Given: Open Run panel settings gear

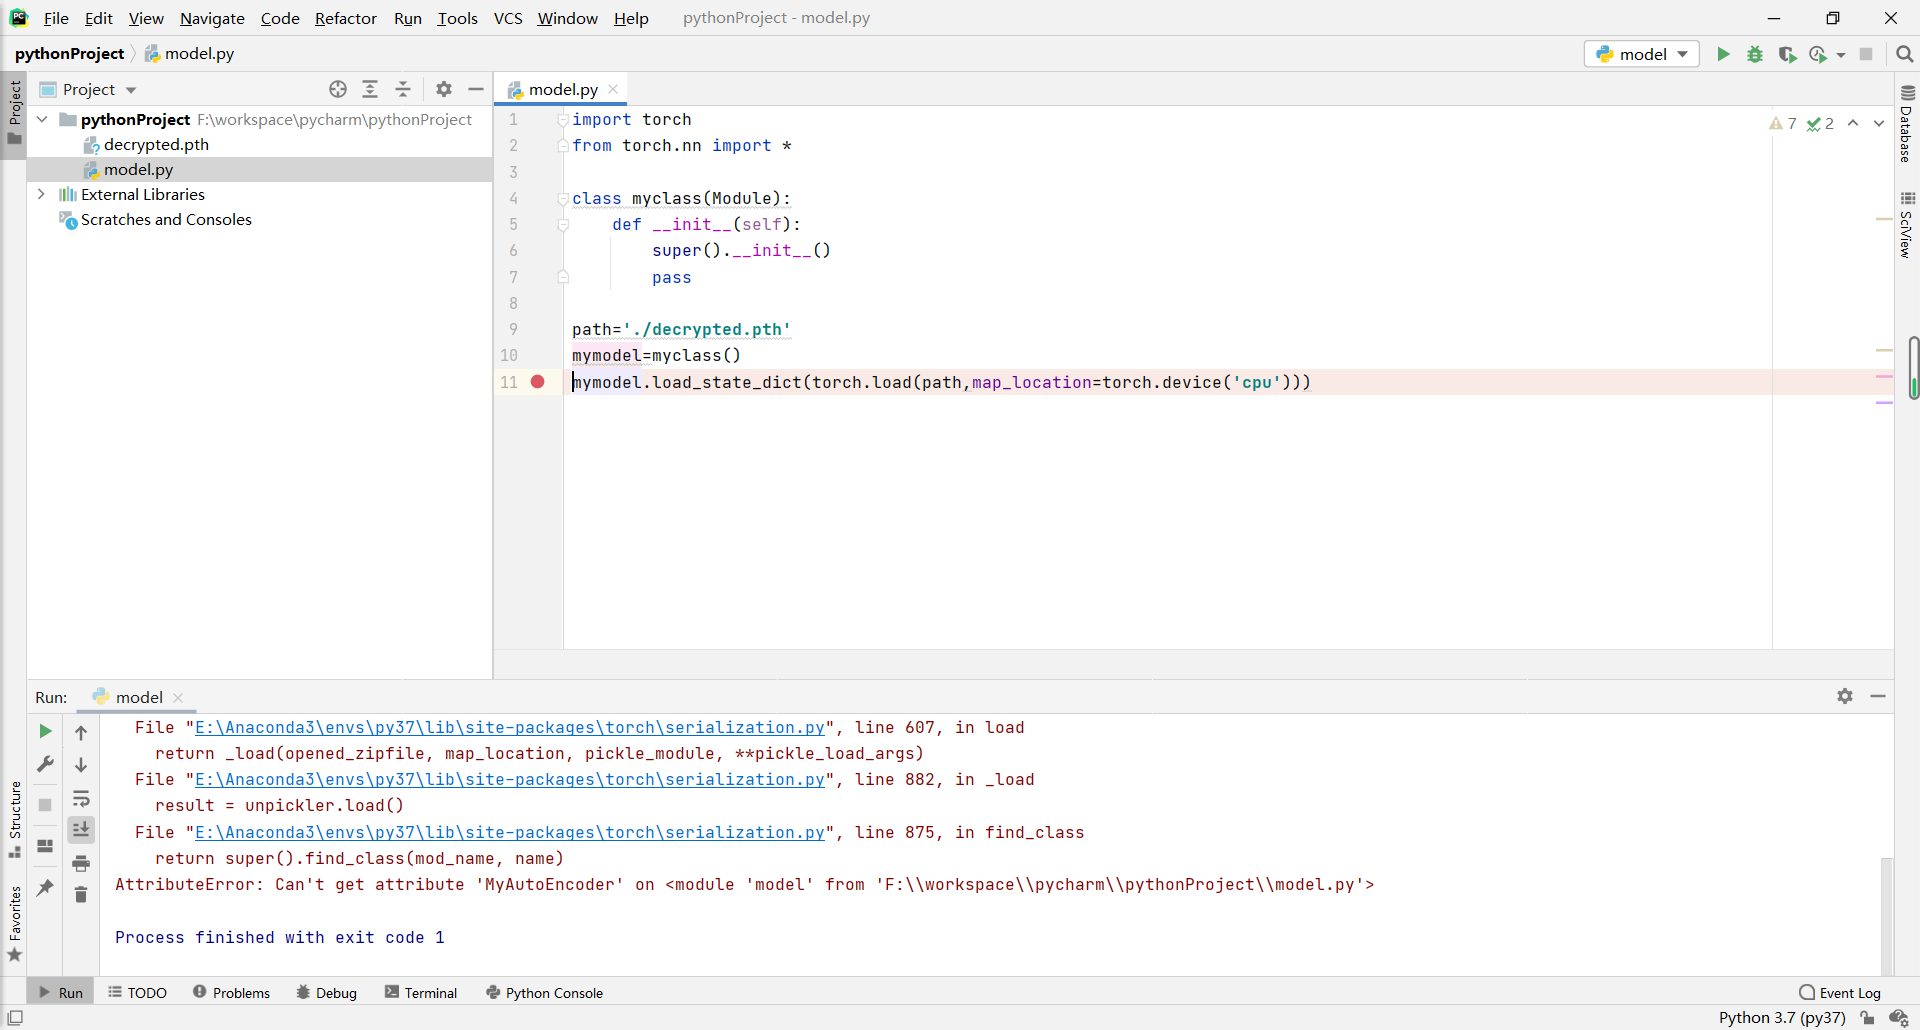Looking at the screenshot, I should [1845, 696].
